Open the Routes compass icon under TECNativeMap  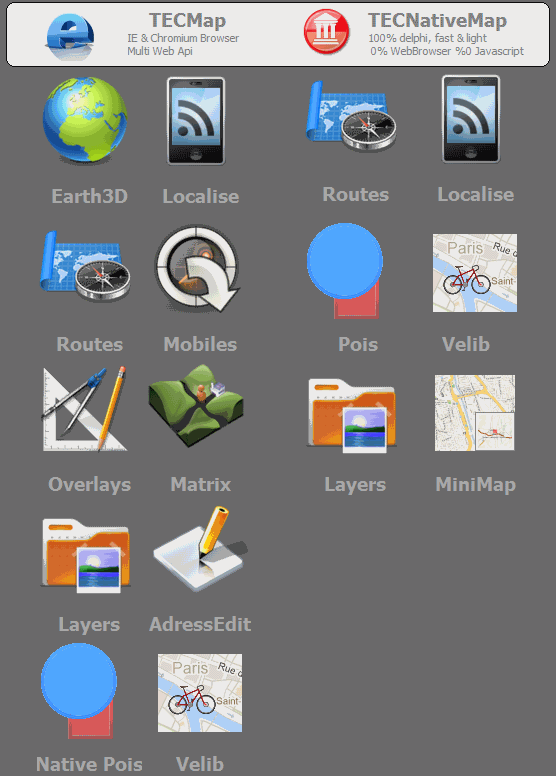click(351, 116)
